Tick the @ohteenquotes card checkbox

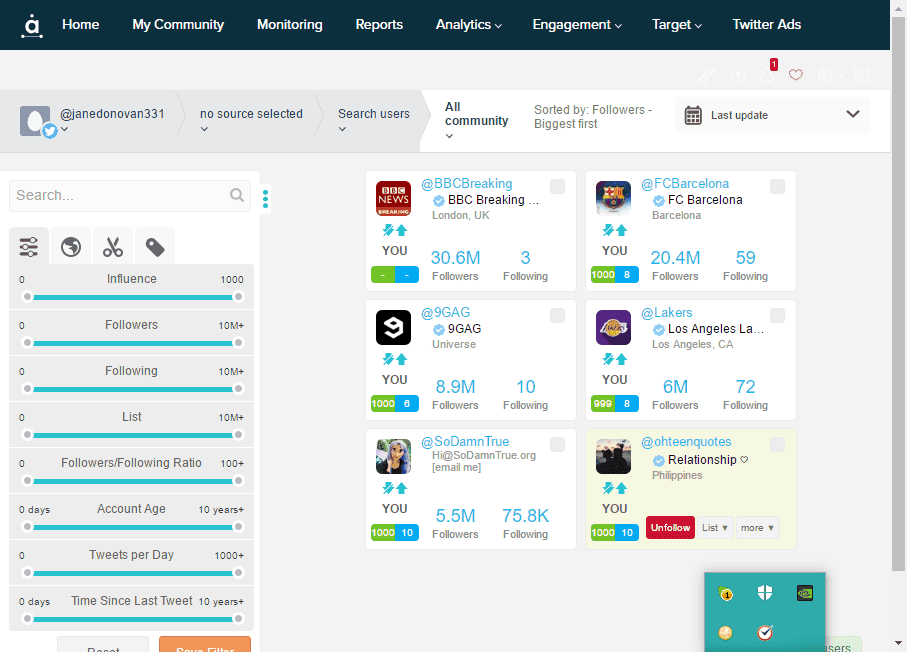[777, 444]
